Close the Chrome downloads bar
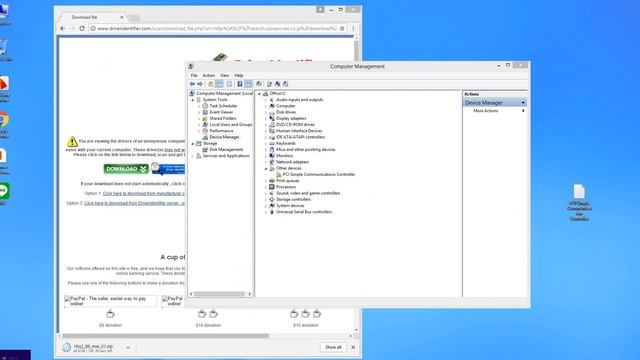640x360 pixels. [353, 347]
